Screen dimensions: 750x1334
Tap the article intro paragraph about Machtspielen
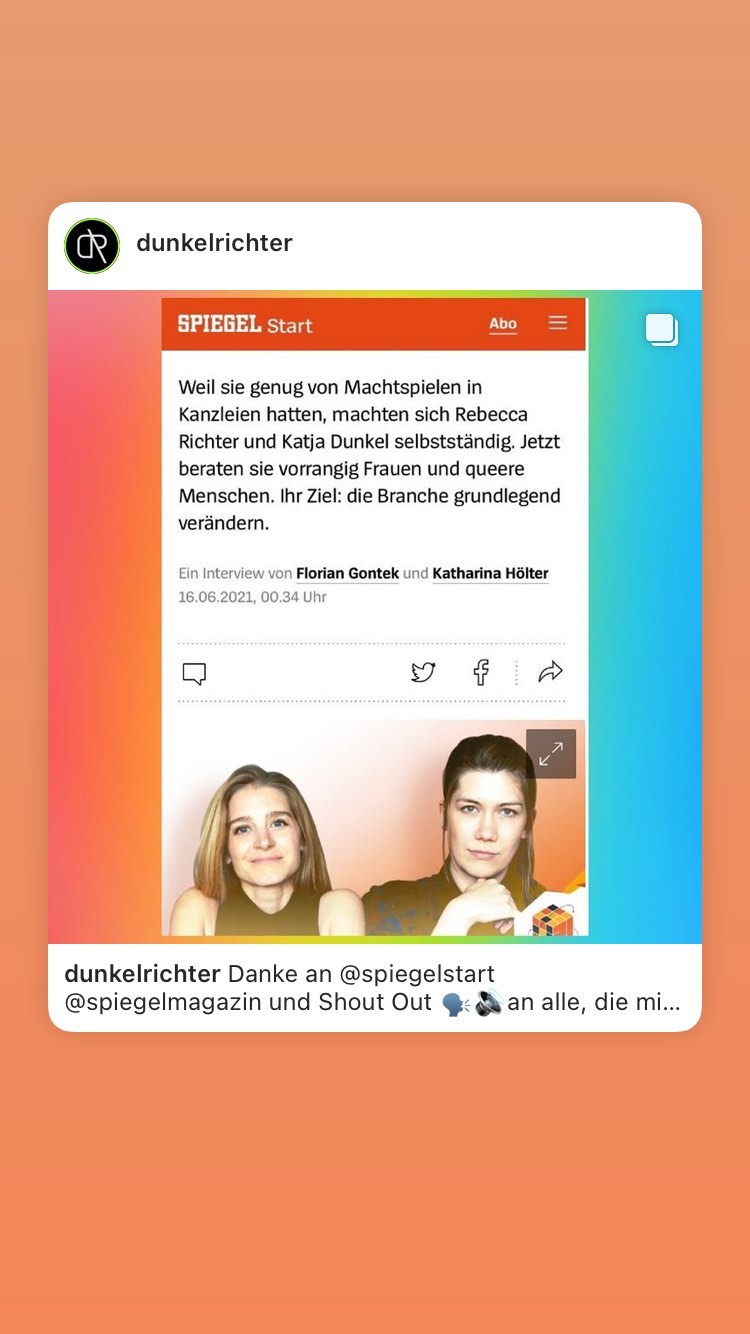pyautogui.click(x=370, y=455)
